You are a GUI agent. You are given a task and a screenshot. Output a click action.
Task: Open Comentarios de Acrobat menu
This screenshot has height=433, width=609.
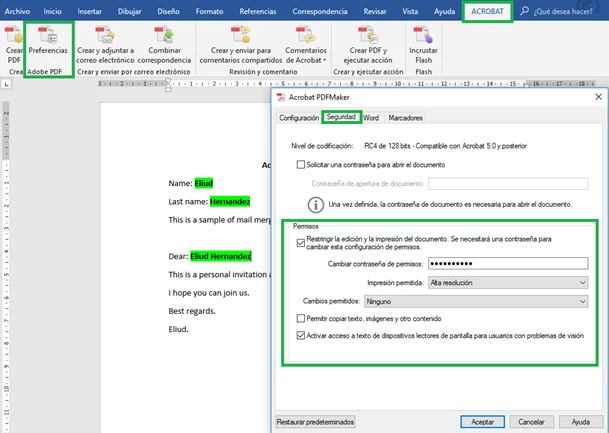306,45
